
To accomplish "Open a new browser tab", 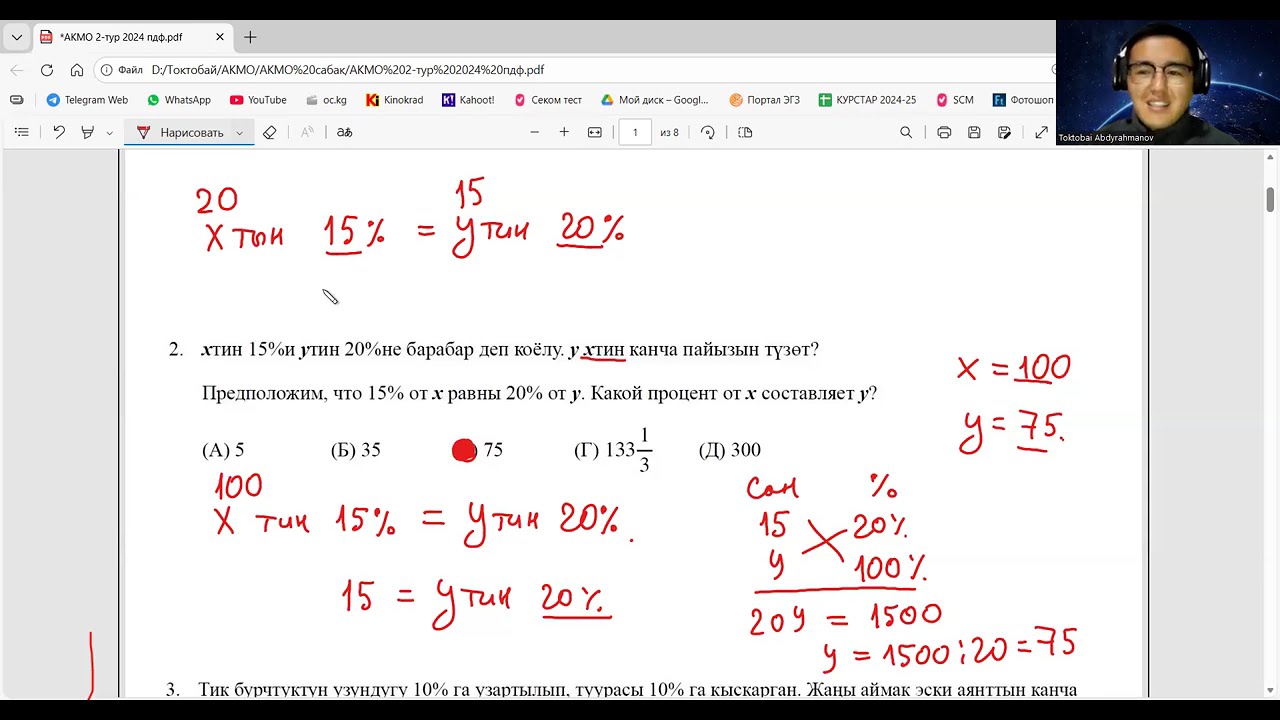I will click(x=250, y=37).
